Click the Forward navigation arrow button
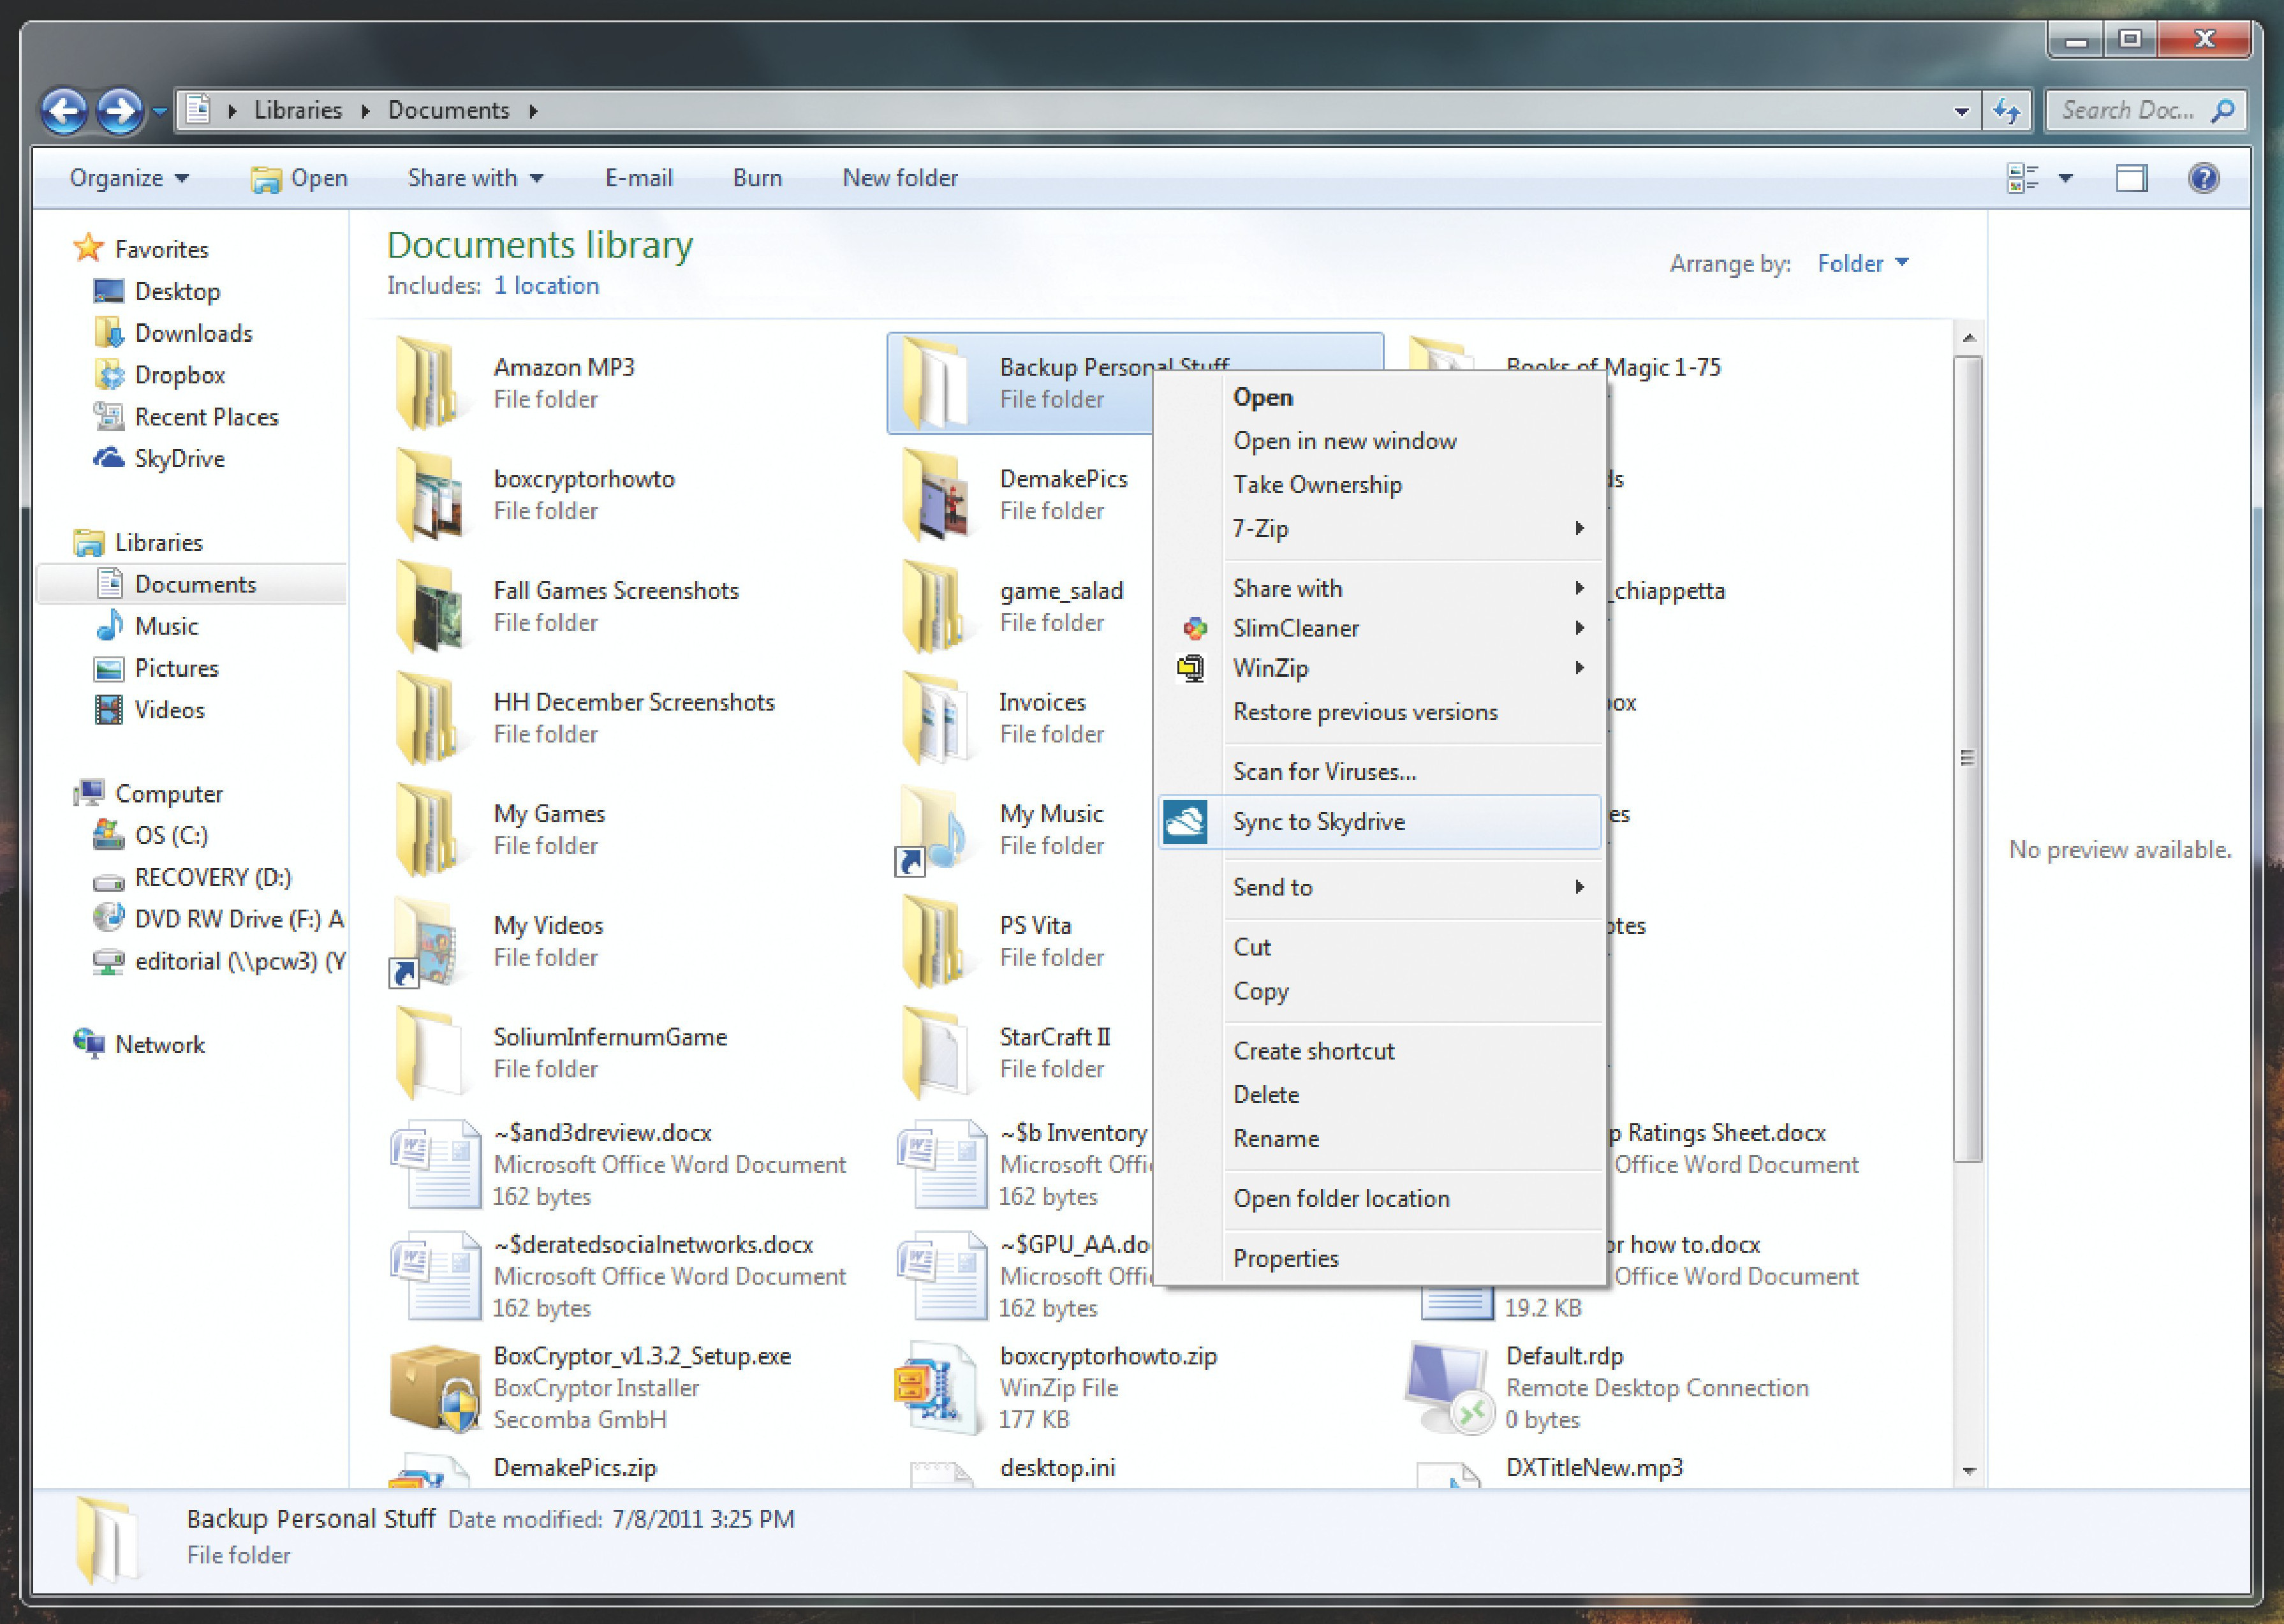 tap(120, 111)
